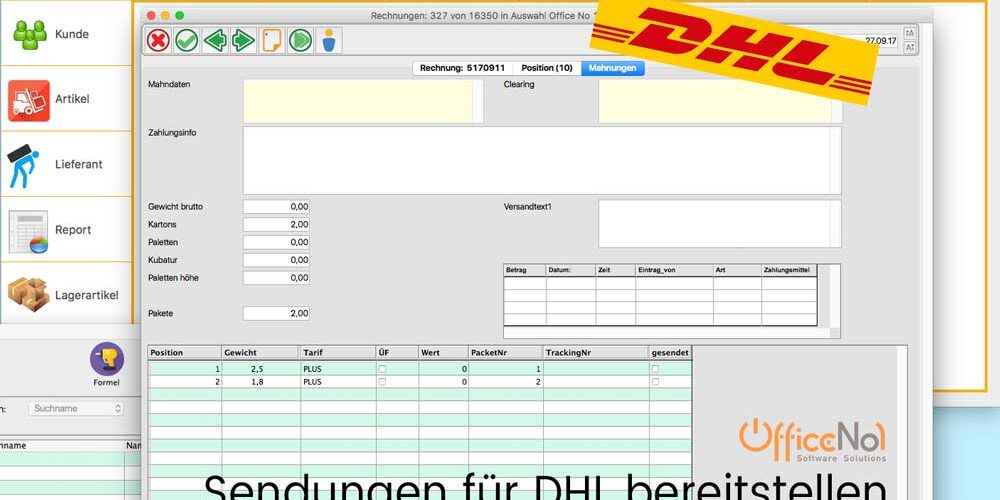Click the Zahlungsinfo field scrollbar
Screen dimensions: 1000x500
[x=835, y=160]
